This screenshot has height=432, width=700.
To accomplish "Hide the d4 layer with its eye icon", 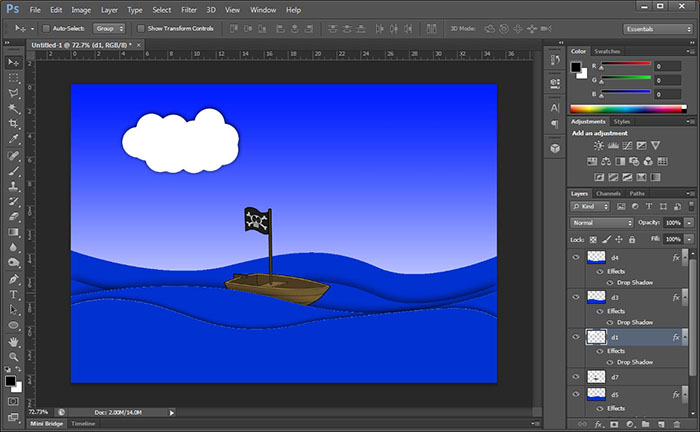I will [575, 257].
